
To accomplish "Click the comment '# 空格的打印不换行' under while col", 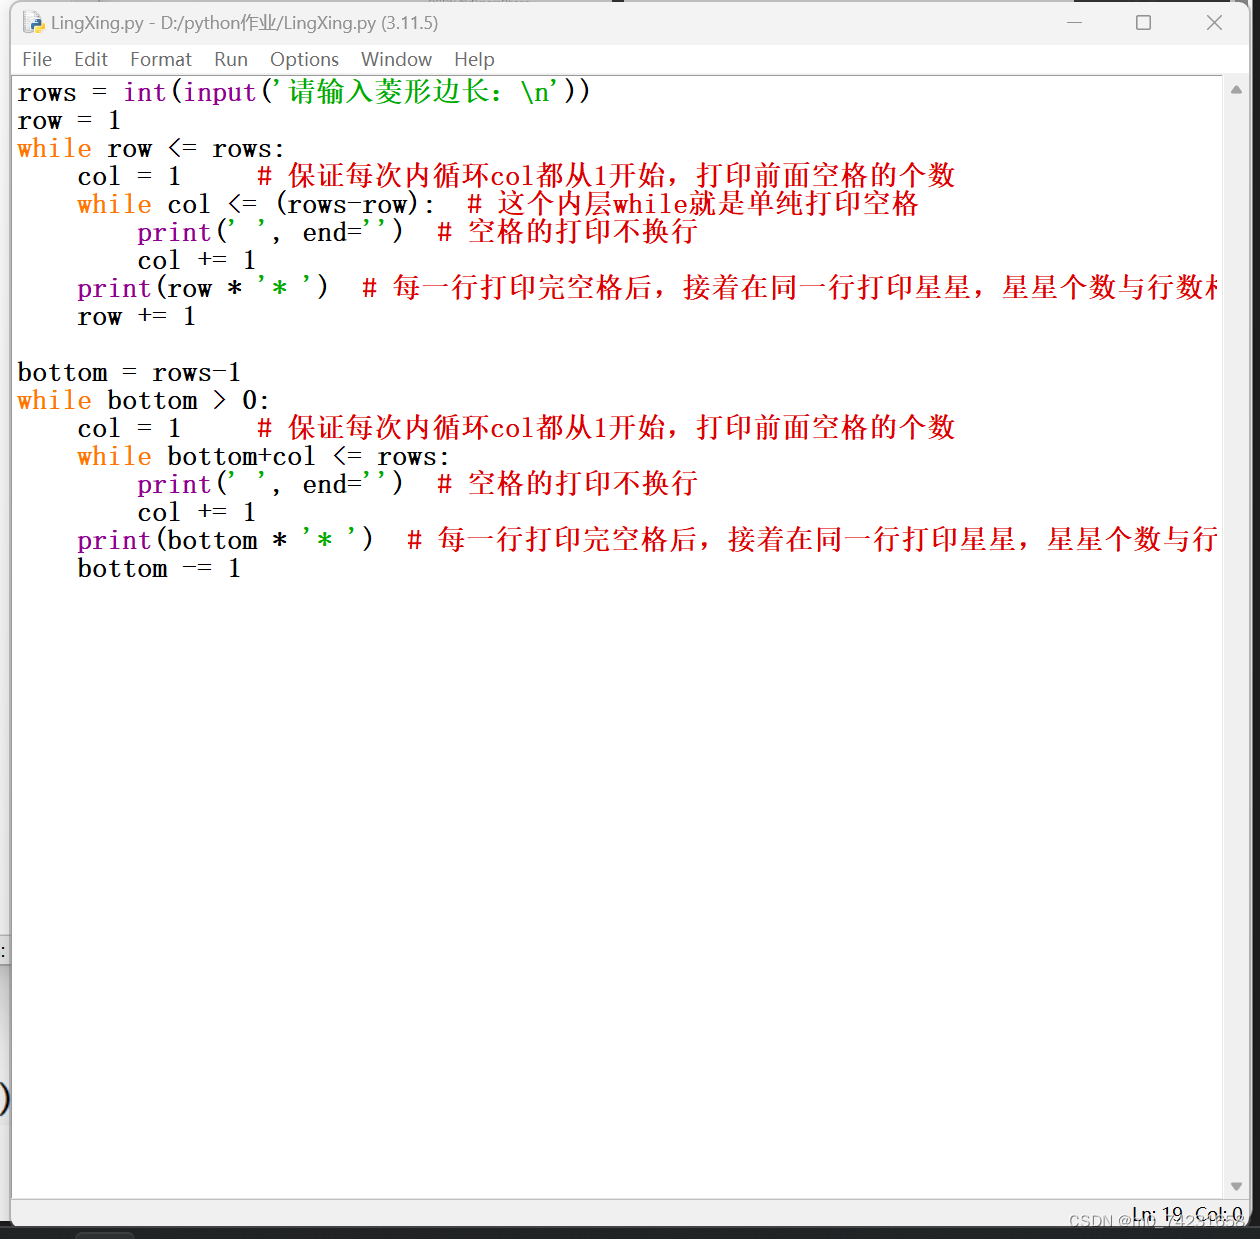I will tap(567, 232).
